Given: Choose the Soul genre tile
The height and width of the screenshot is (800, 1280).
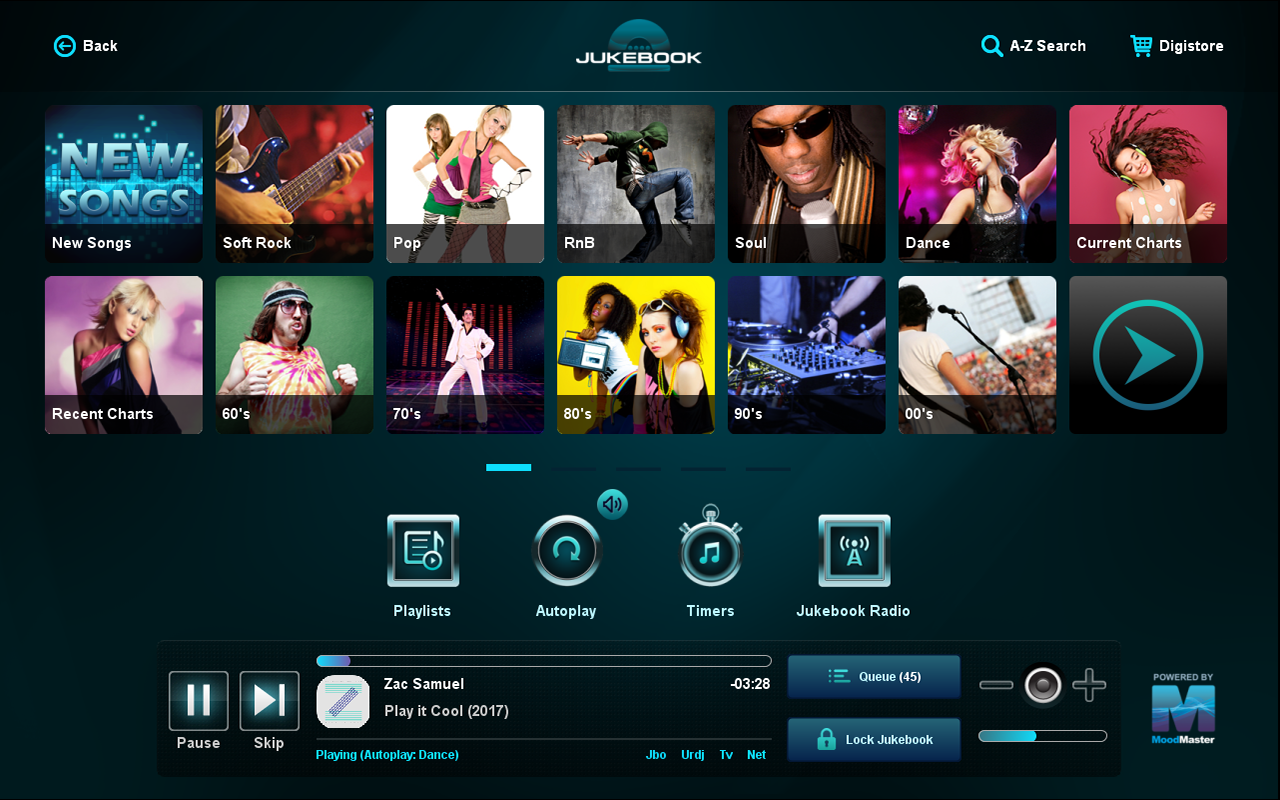Looking at the screenshot, I should click(807, 184).
